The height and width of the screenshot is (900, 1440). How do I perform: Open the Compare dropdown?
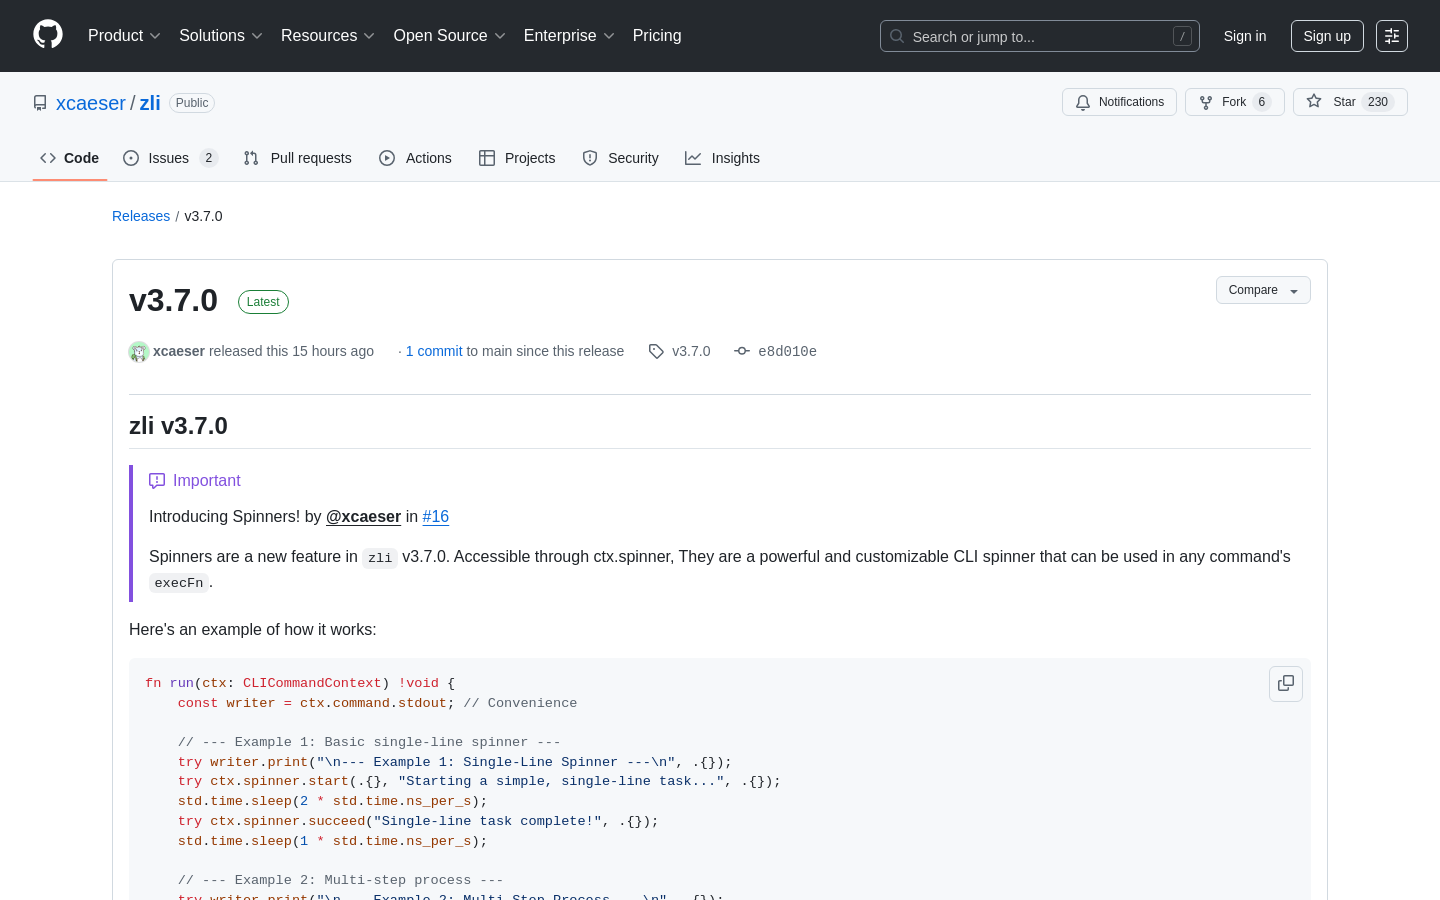pyautogui.click(x=1263, y=290)
